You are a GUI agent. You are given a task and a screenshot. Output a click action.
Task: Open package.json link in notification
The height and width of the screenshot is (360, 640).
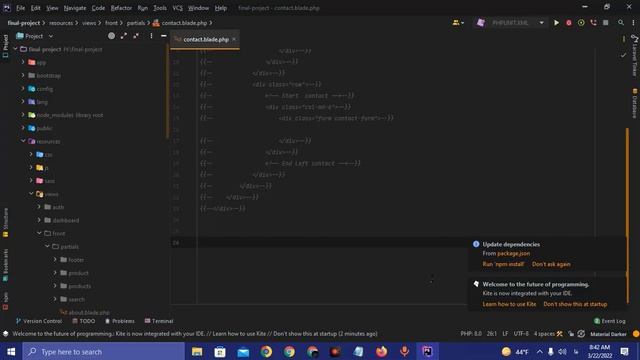coord(513,253)
